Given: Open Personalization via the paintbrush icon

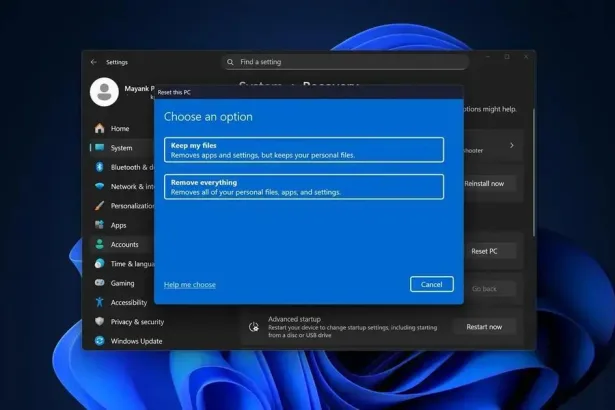Looking at the screenshot, I should pos(99,206).
